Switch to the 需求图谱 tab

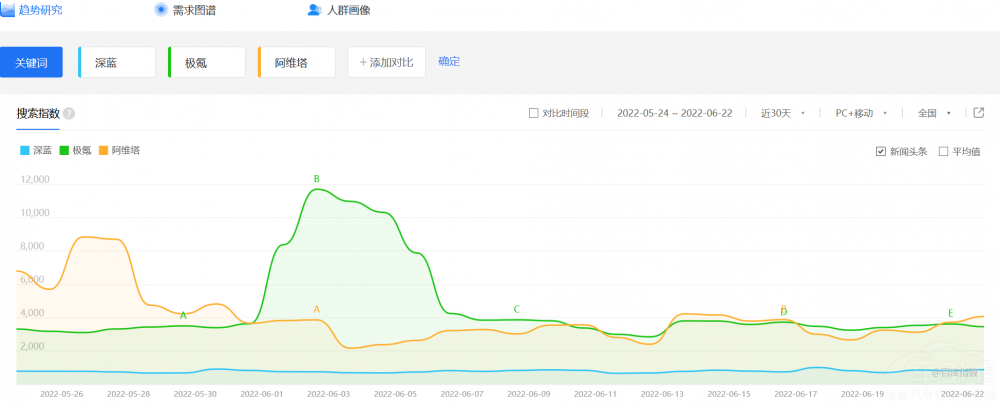(x=194, y=10)
